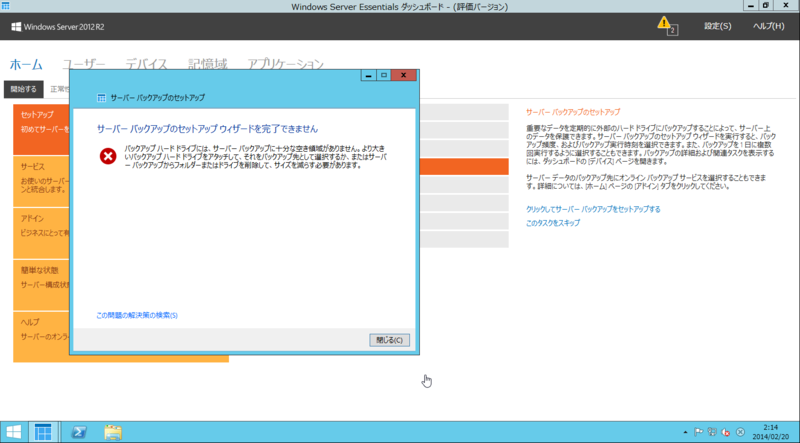
Task: Minimize the Dashboard main window
Action: (x=751, y=6)
